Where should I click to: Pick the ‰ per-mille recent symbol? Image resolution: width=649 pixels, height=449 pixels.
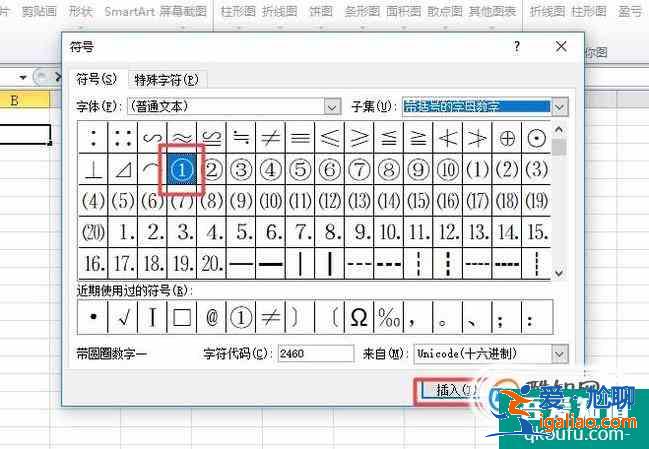click(388, 319)
